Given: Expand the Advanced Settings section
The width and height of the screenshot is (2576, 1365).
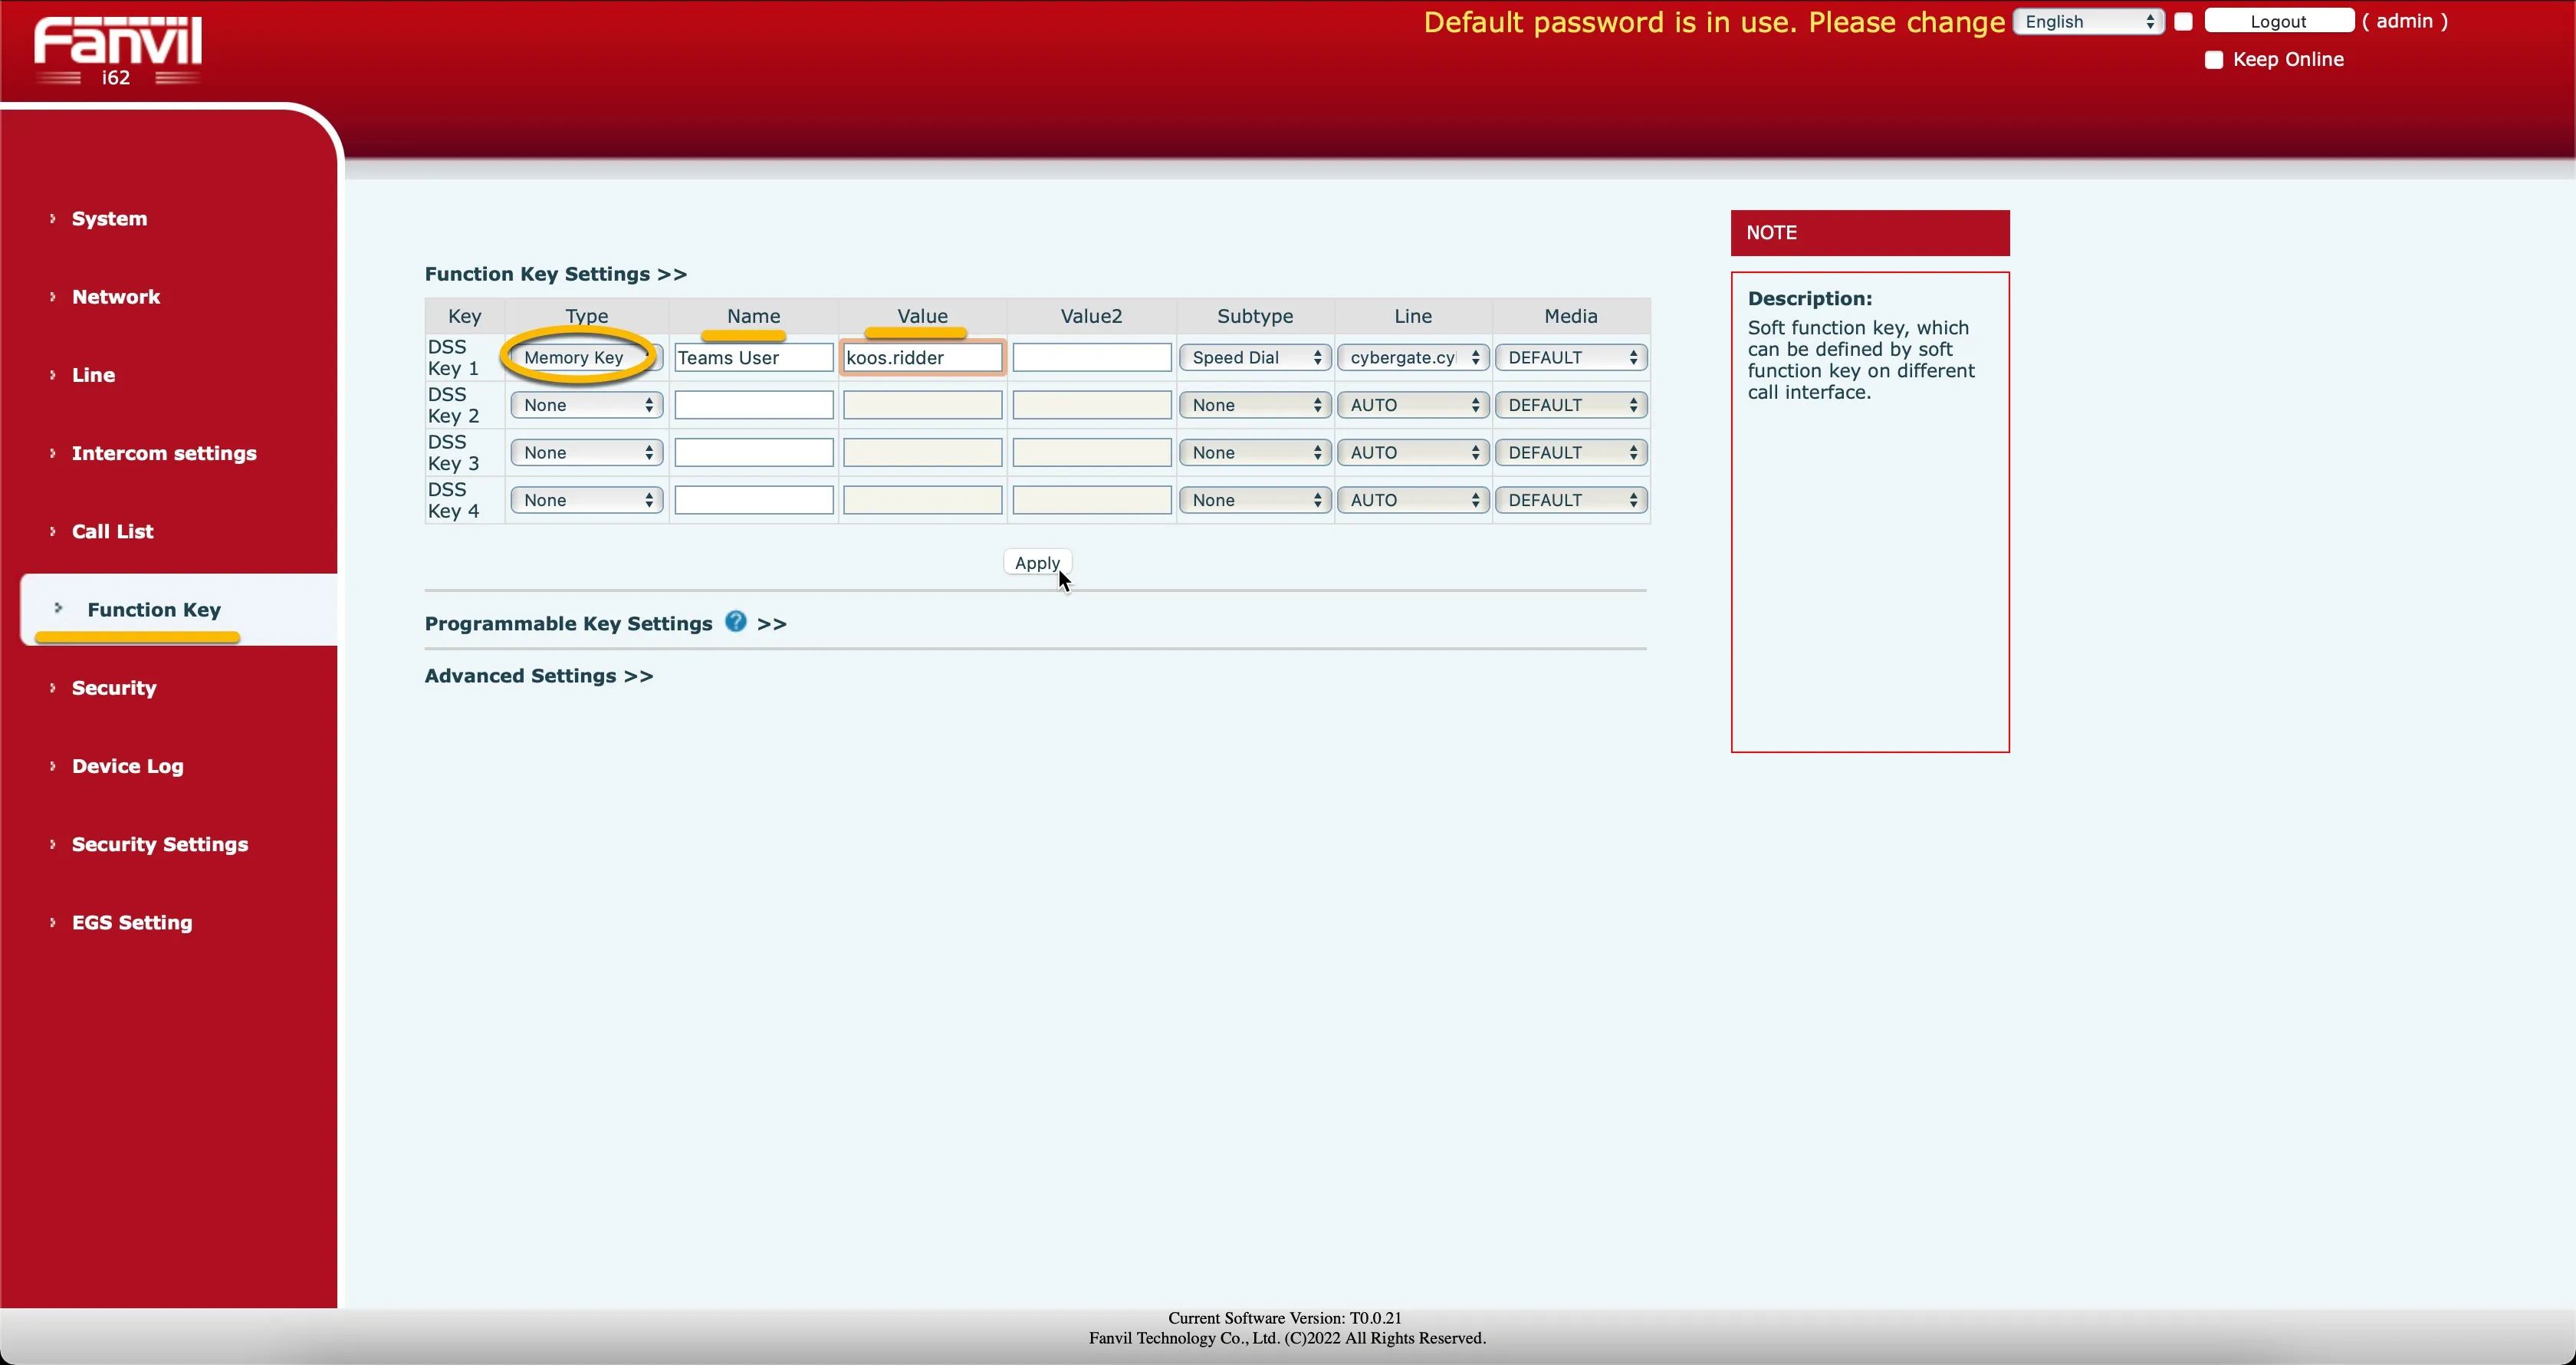Looking at the screenshot, I should (539, 676).
